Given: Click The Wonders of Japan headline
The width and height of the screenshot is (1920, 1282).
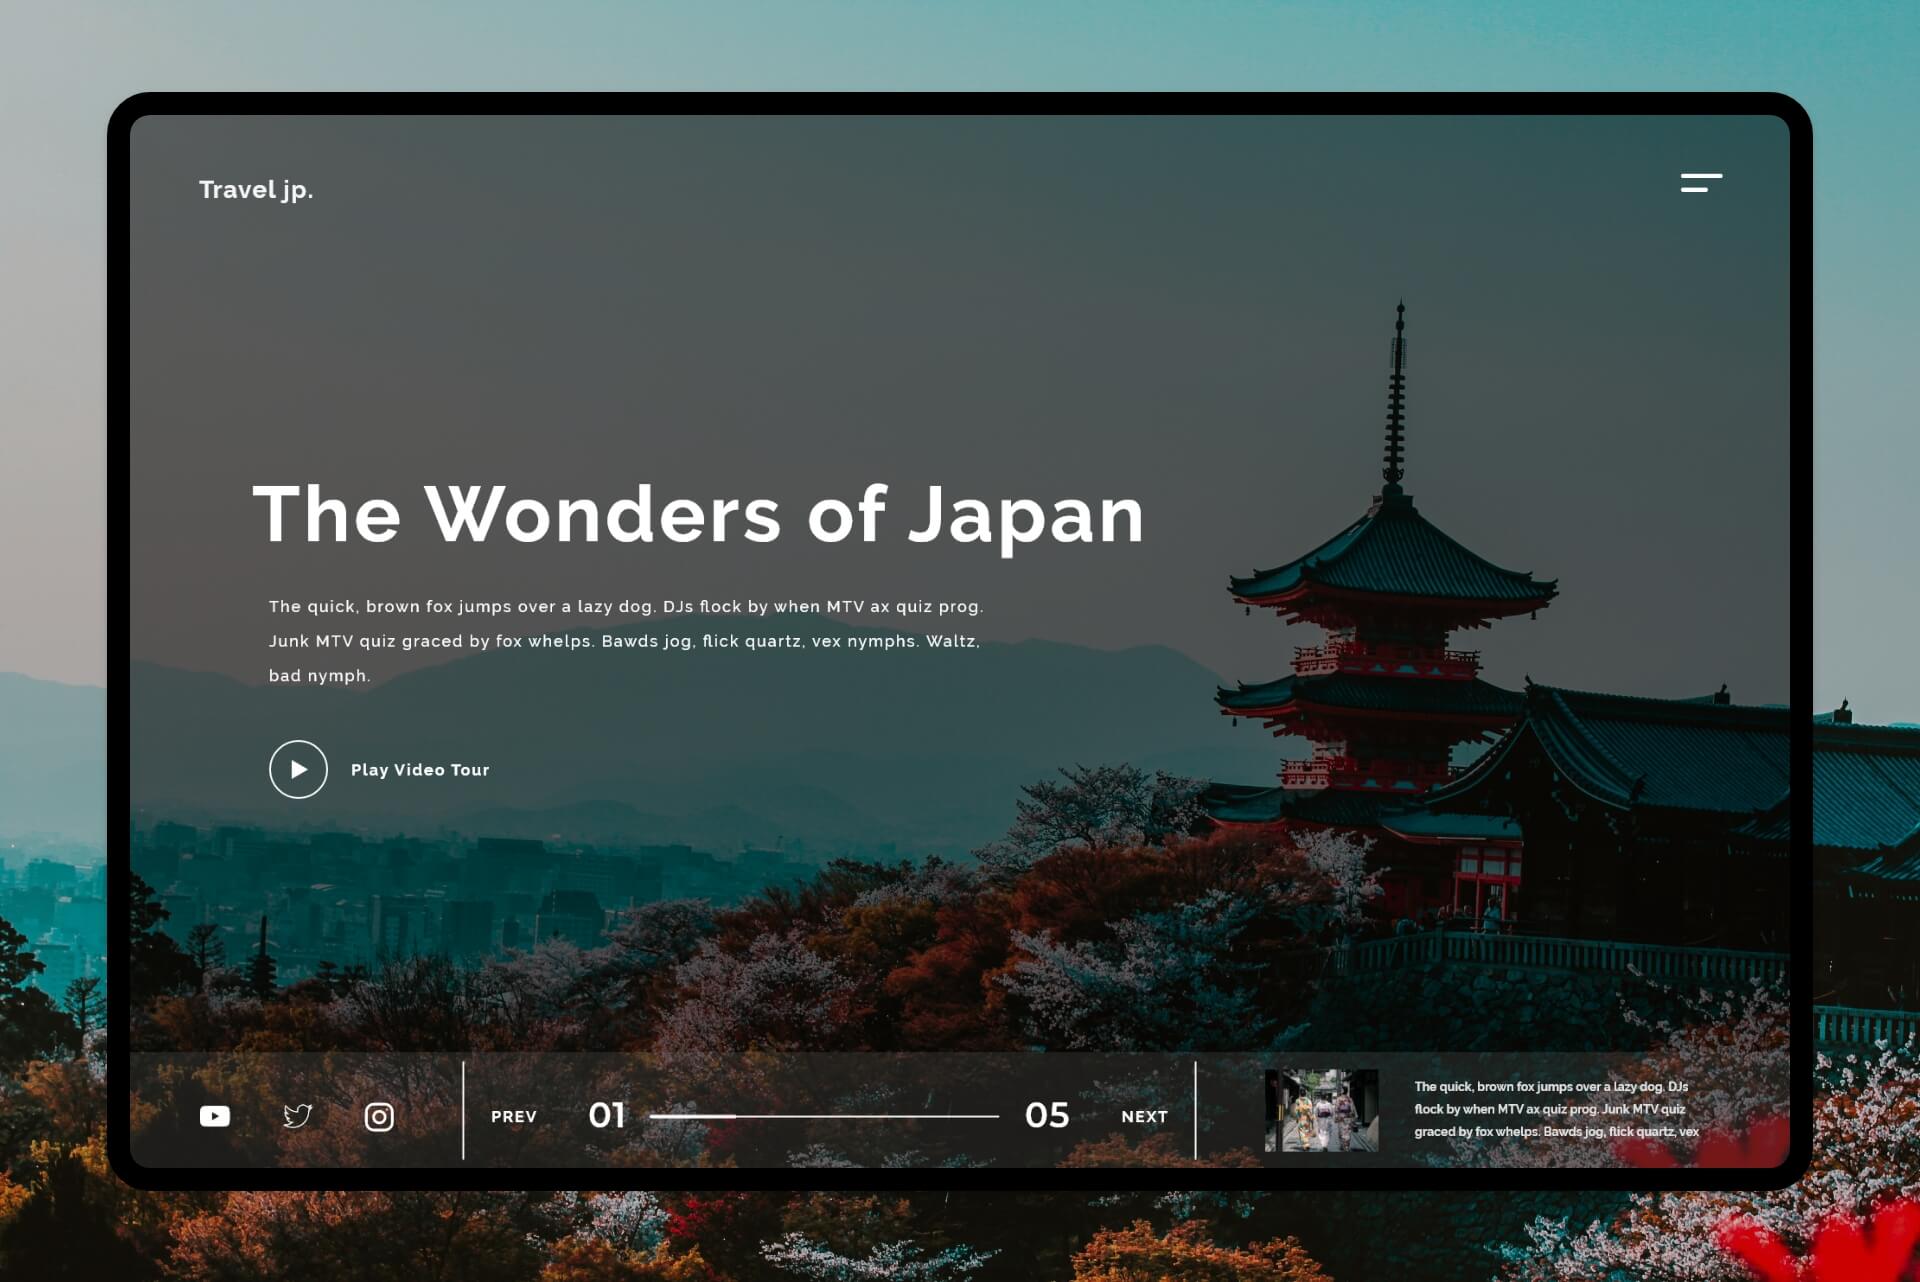Looking at the screenshot, I should click(698, 515).
